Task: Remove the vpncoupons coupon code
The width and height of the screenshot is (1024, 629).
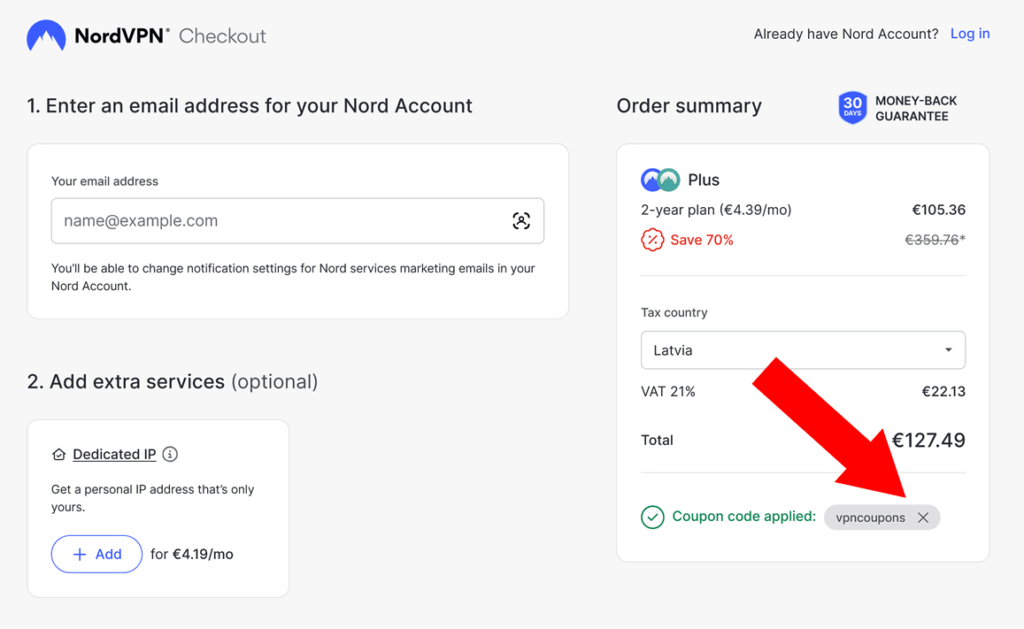Action: pos(923,517)
